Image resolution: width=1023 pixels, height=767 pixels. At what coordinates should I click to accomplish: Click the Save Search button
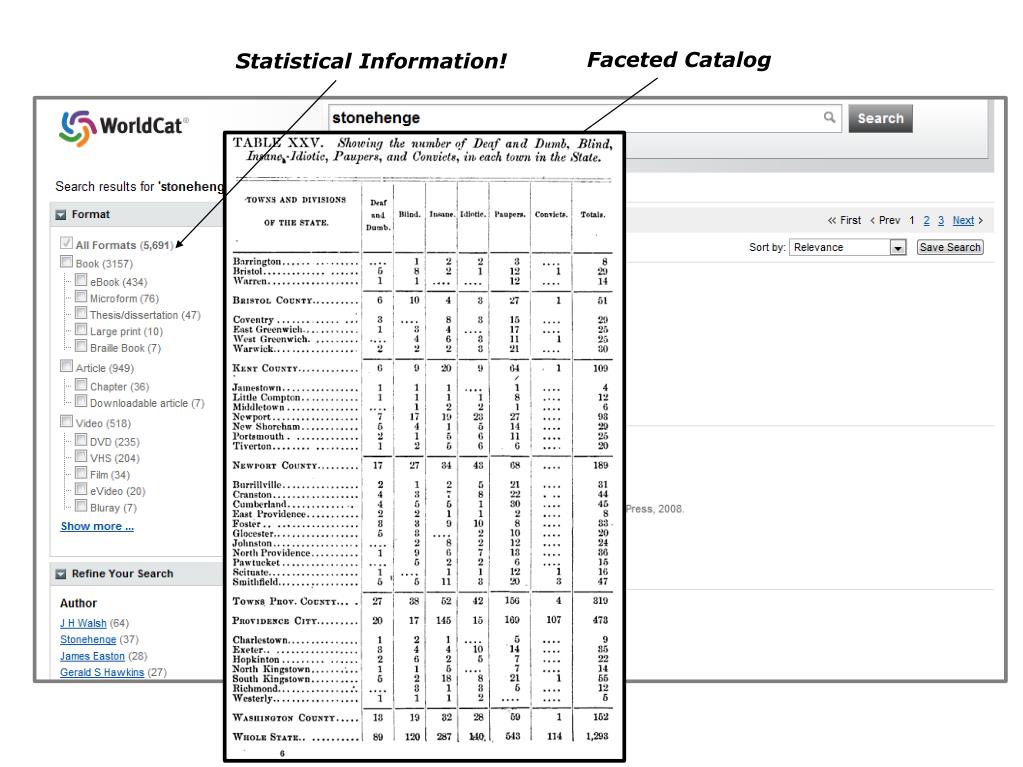[x=950, y=247]
